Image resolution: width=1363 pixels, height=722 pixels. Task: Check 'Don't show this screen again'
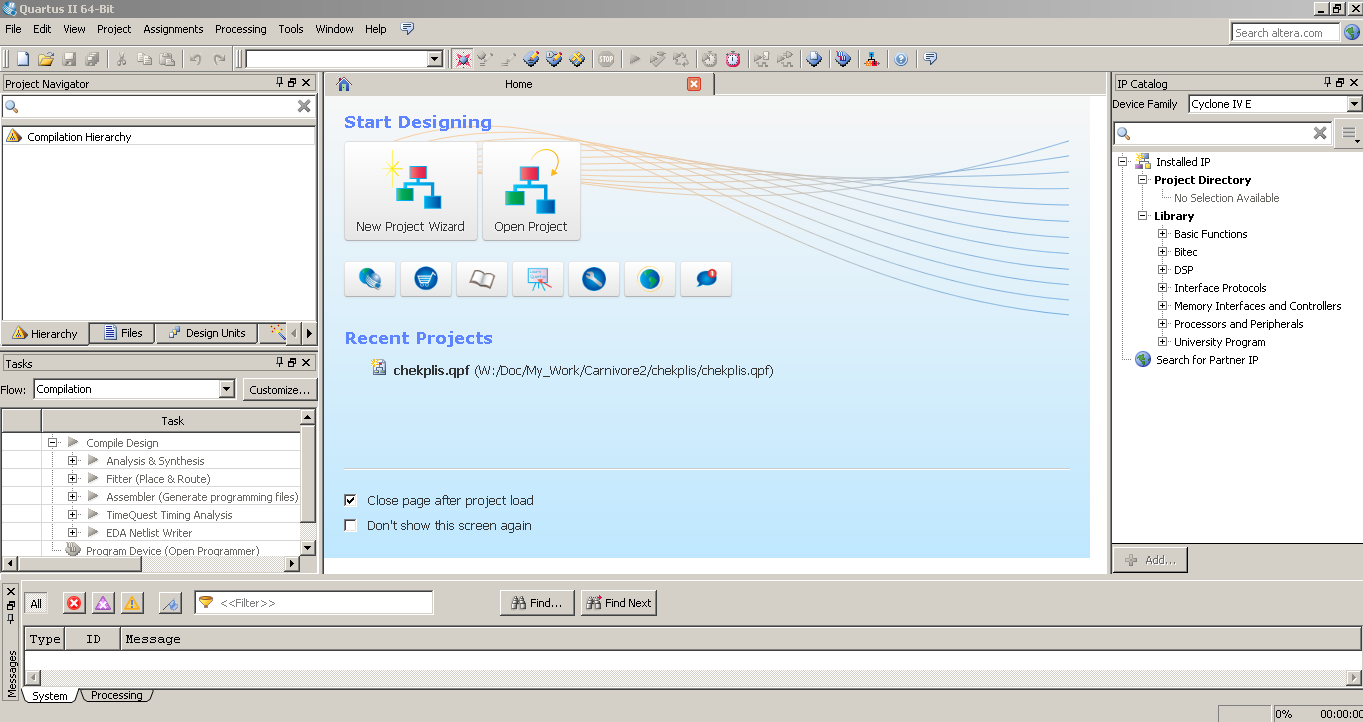tap(351, 525)
